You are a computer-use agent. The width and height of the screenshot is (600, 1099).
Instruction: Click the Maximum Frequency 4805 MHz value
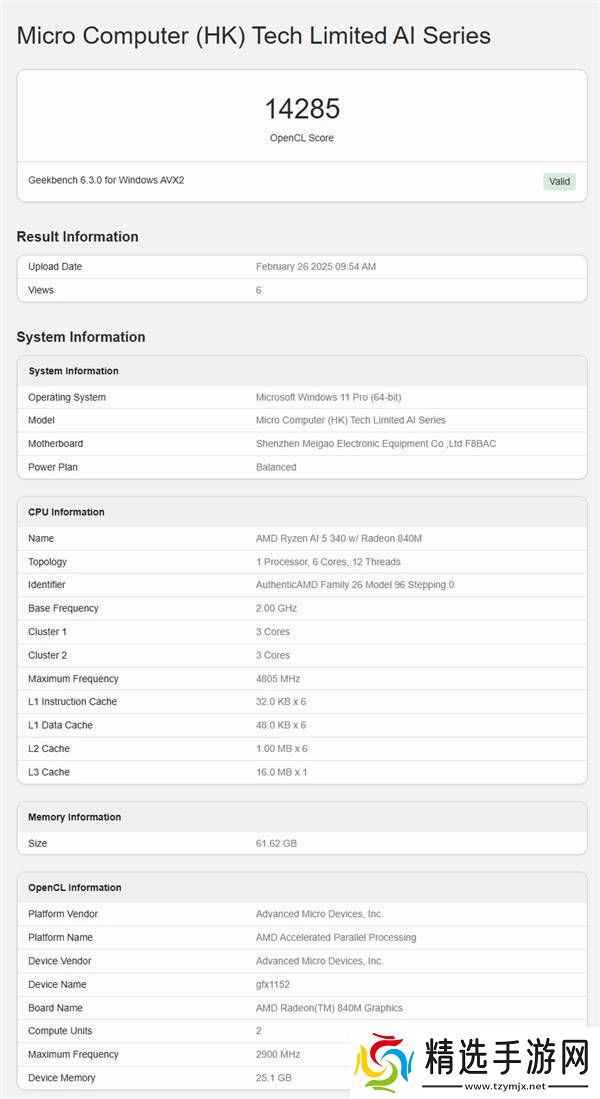pos(277,679)
